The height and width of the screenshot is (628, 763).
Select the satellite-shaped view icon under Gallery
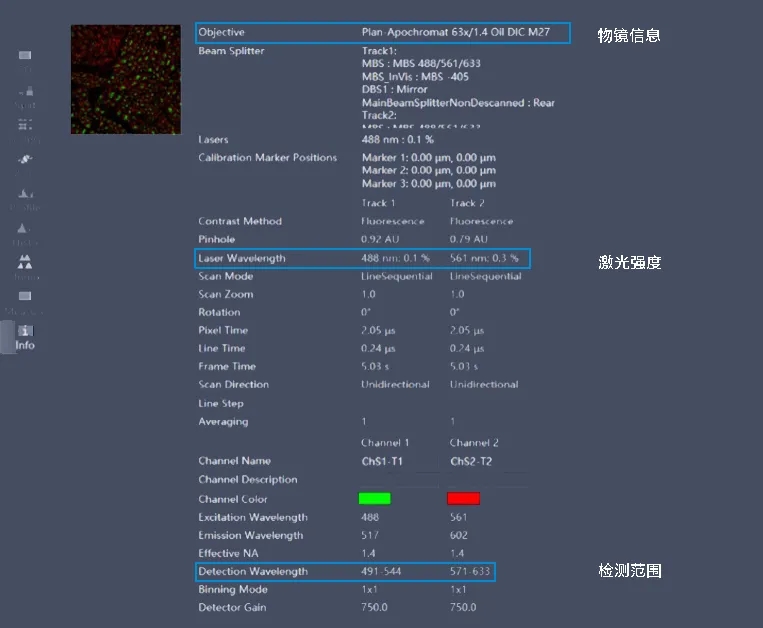[25, 160]
